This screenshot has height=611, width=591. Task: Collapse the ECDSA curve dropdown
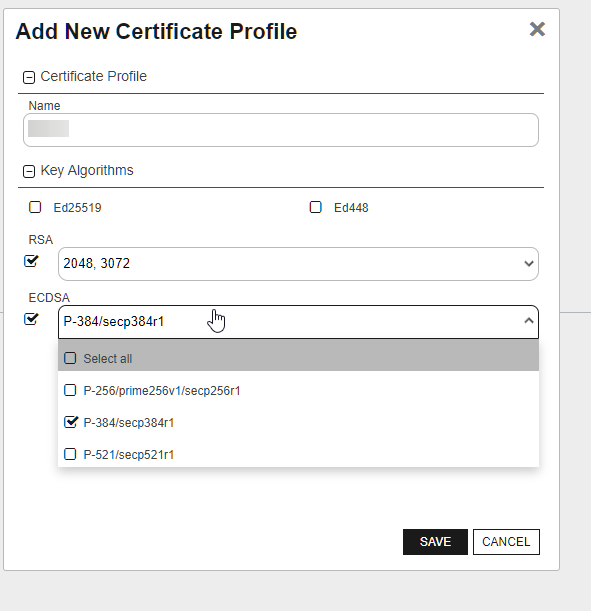click(298, 322)
